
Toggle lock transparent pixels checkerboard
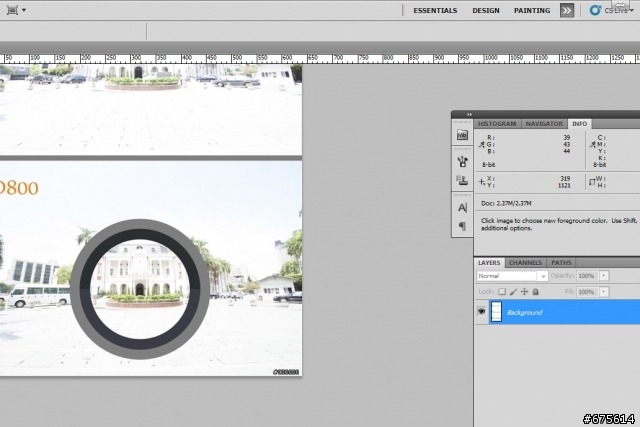point(502,291)
